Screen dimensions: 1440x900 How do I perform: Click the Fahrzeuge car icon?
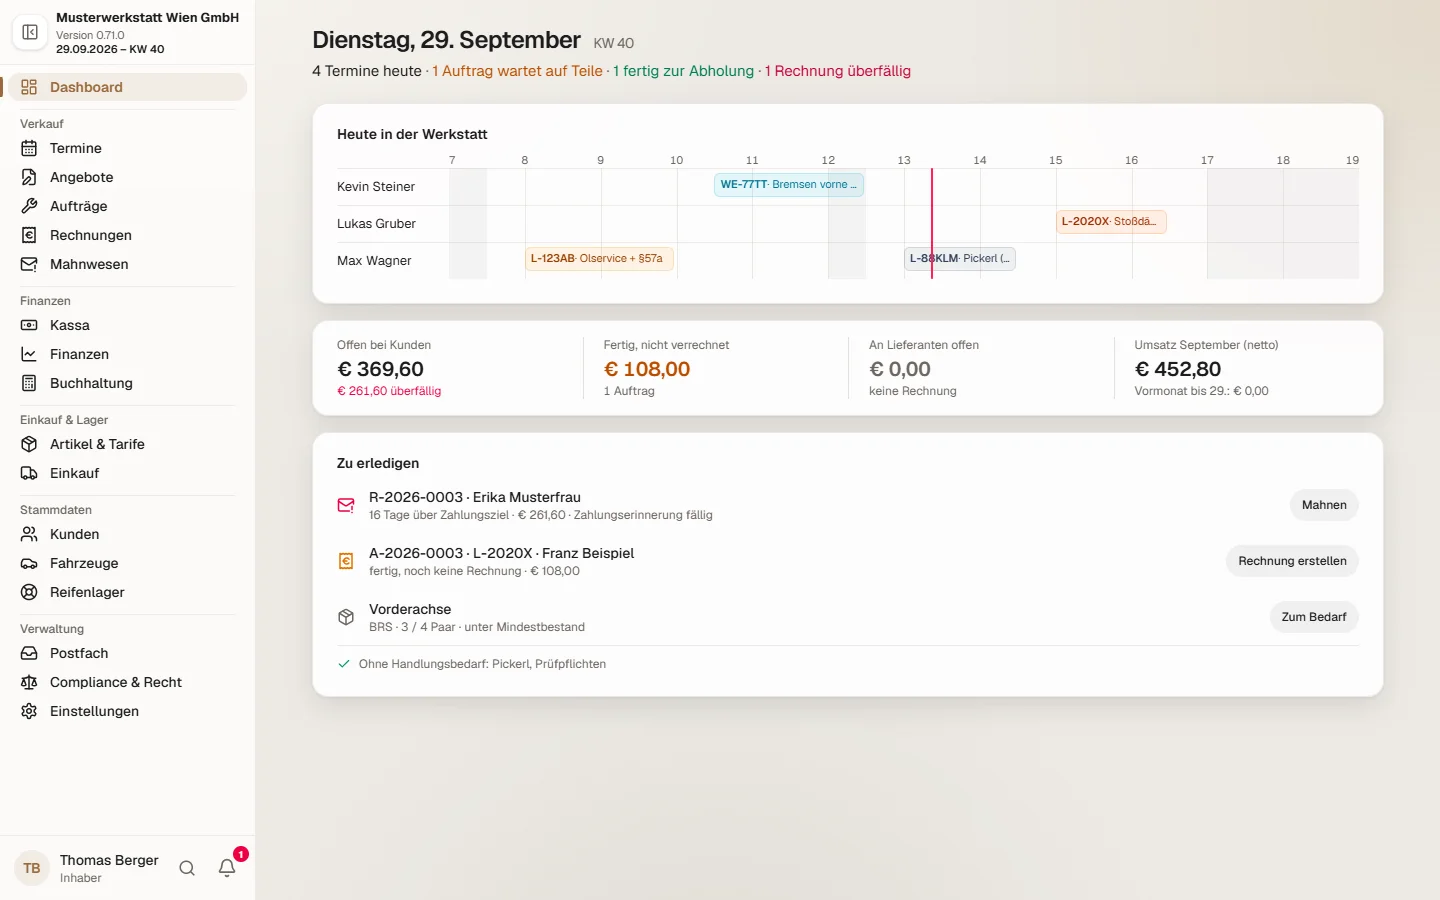[29, 563]
